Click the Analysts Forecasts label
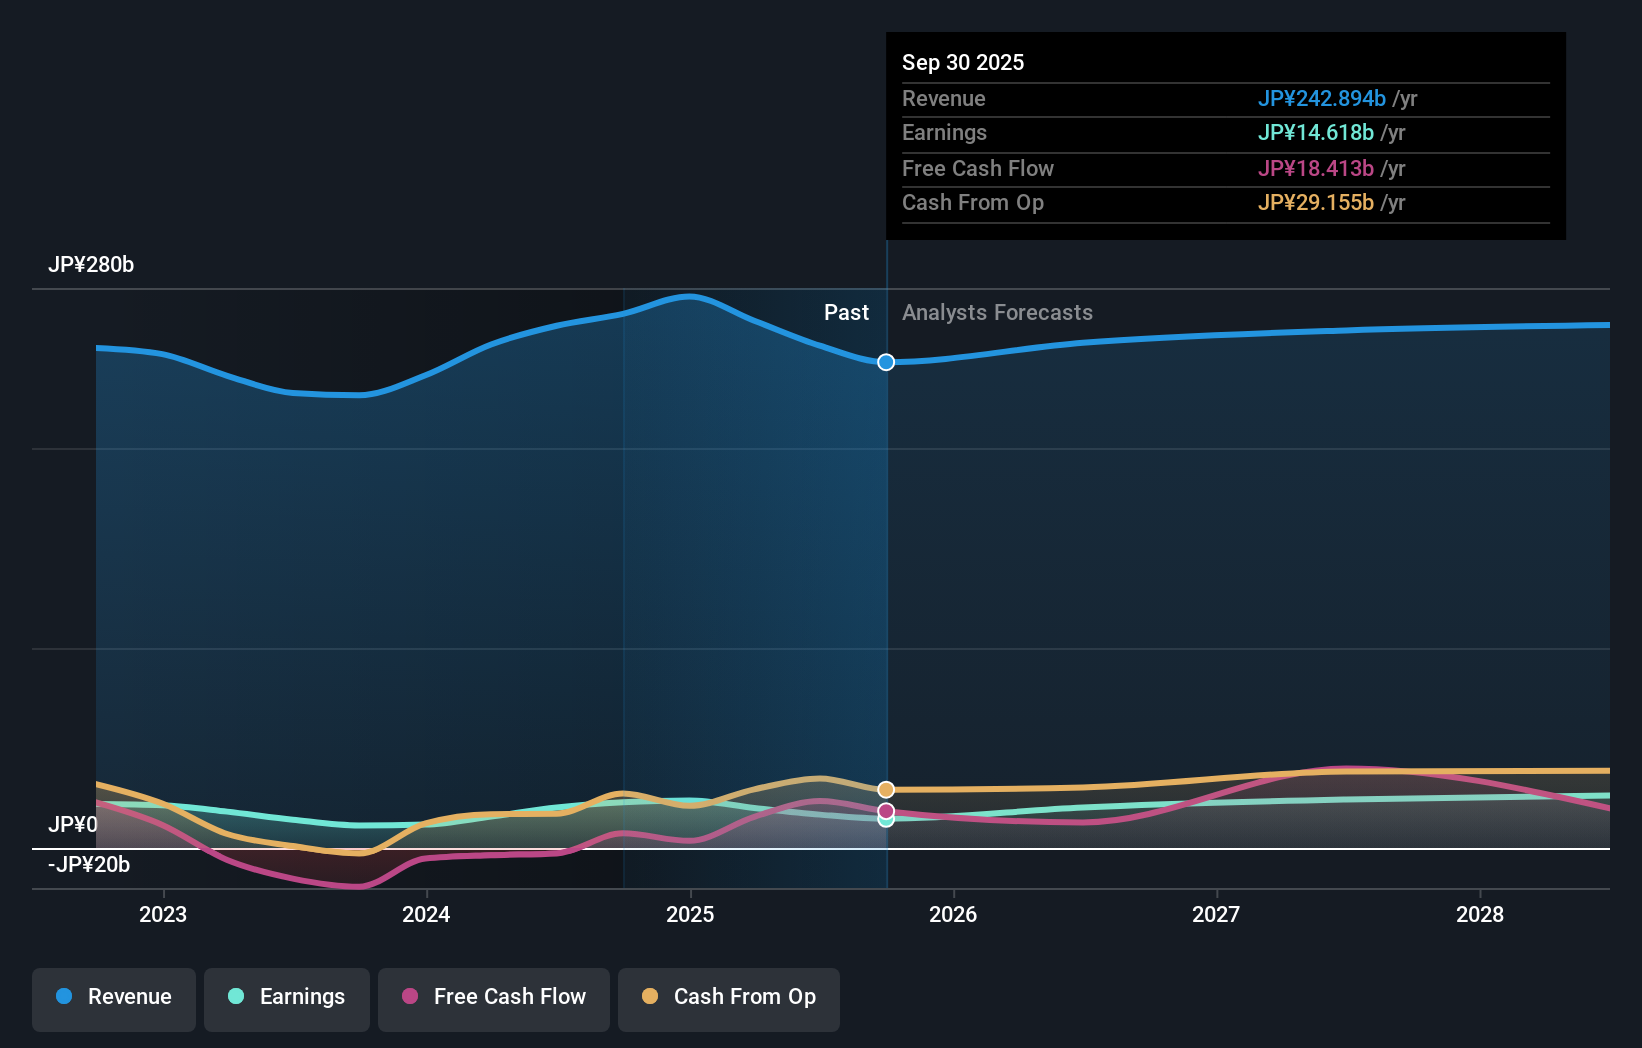 [997, 312]
